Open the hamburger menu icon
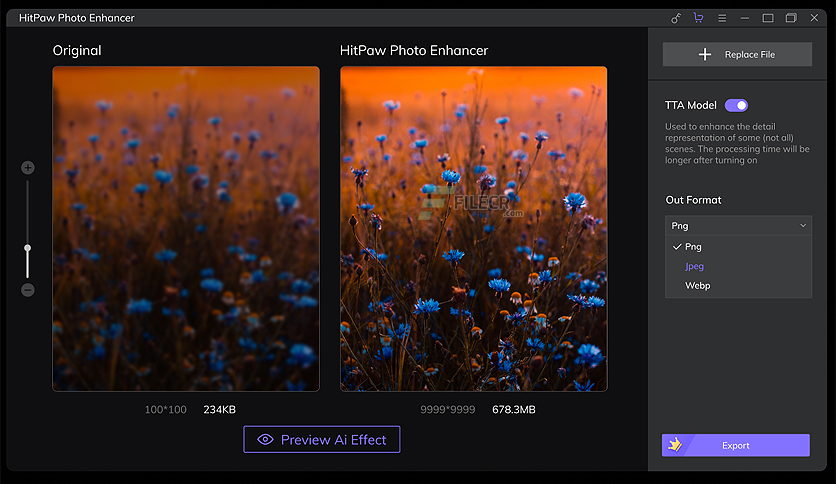 (x=722, y=18)
